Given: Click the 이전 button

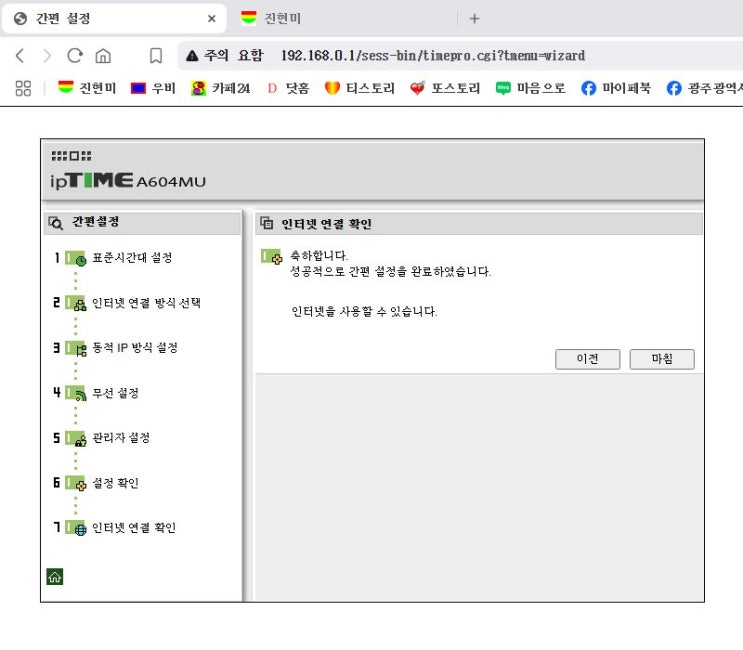Looking at the screenshot, I should (588, 359).
